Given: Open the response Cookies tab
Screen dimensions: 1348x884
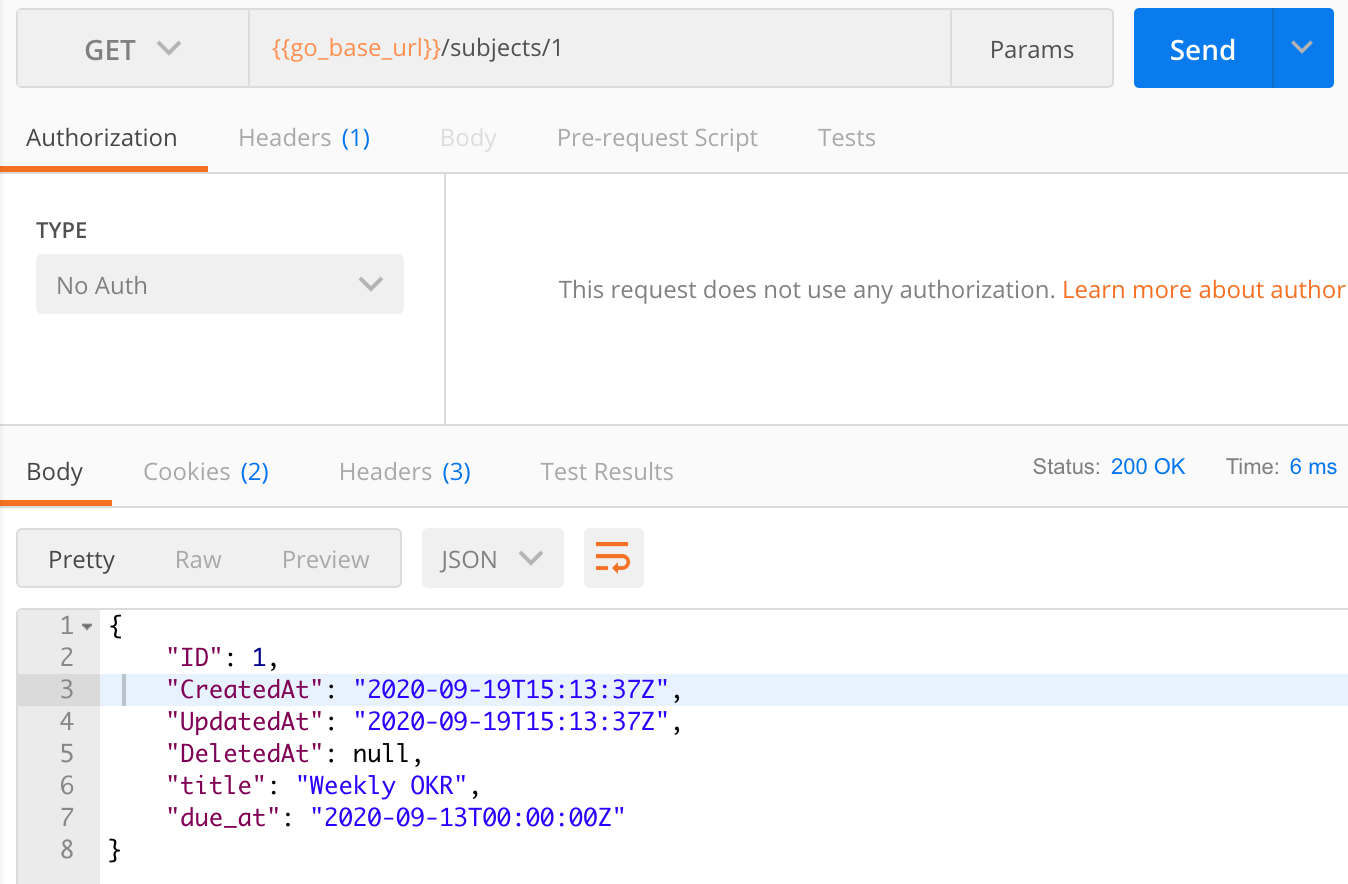Looking at the screenshot, I should 206,472.
